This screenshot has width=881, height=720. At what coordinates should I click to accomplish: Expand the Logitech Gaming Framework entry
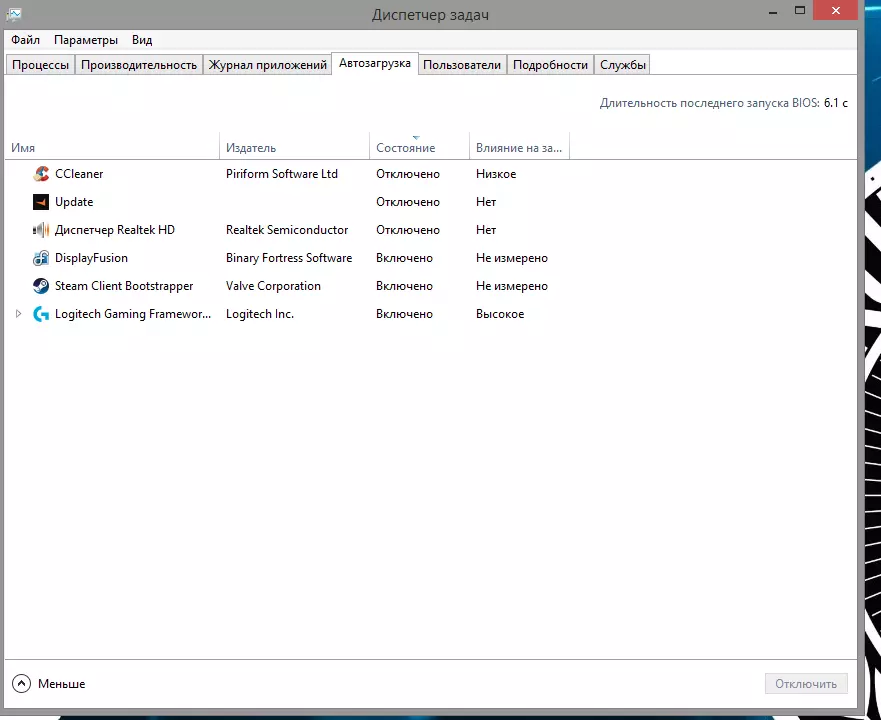click(18, 314)
